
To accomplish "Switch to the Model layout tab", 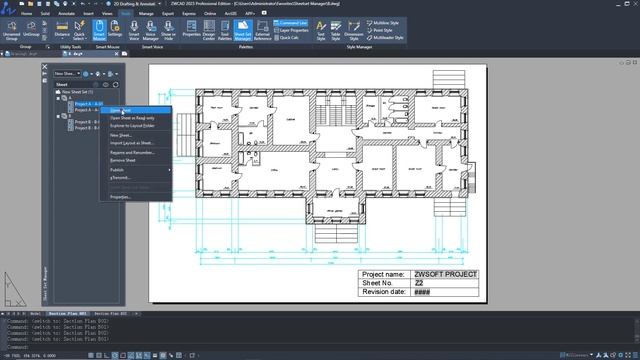I will [36, 314].
